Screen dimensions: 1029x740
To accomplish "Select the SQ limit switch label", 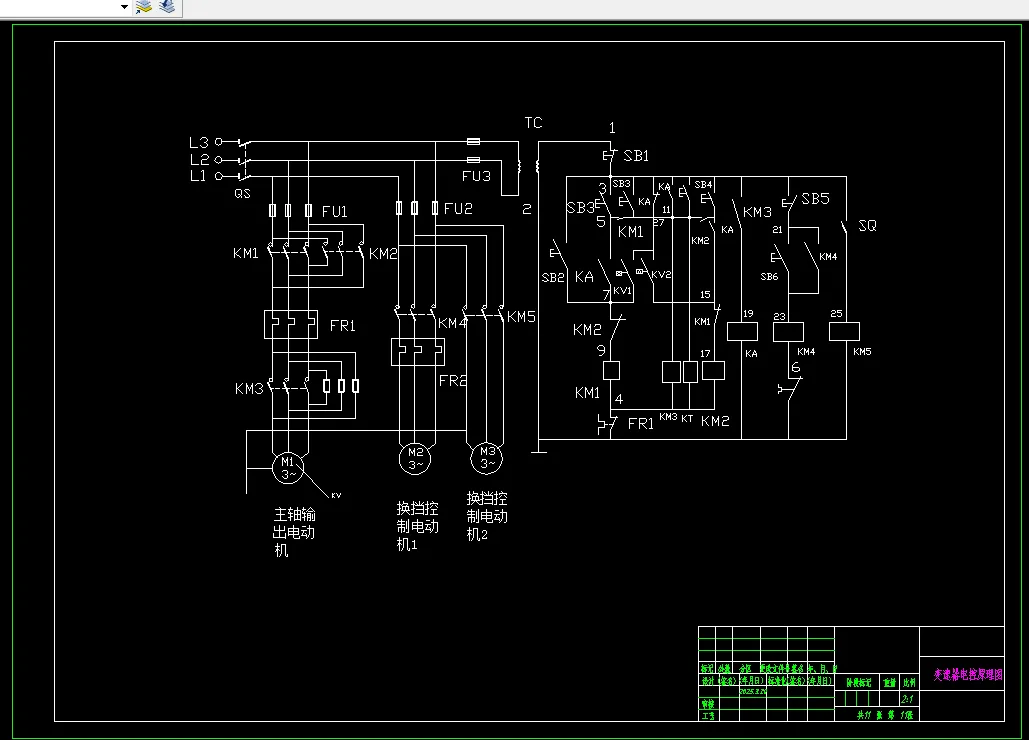I will [868, 226].
